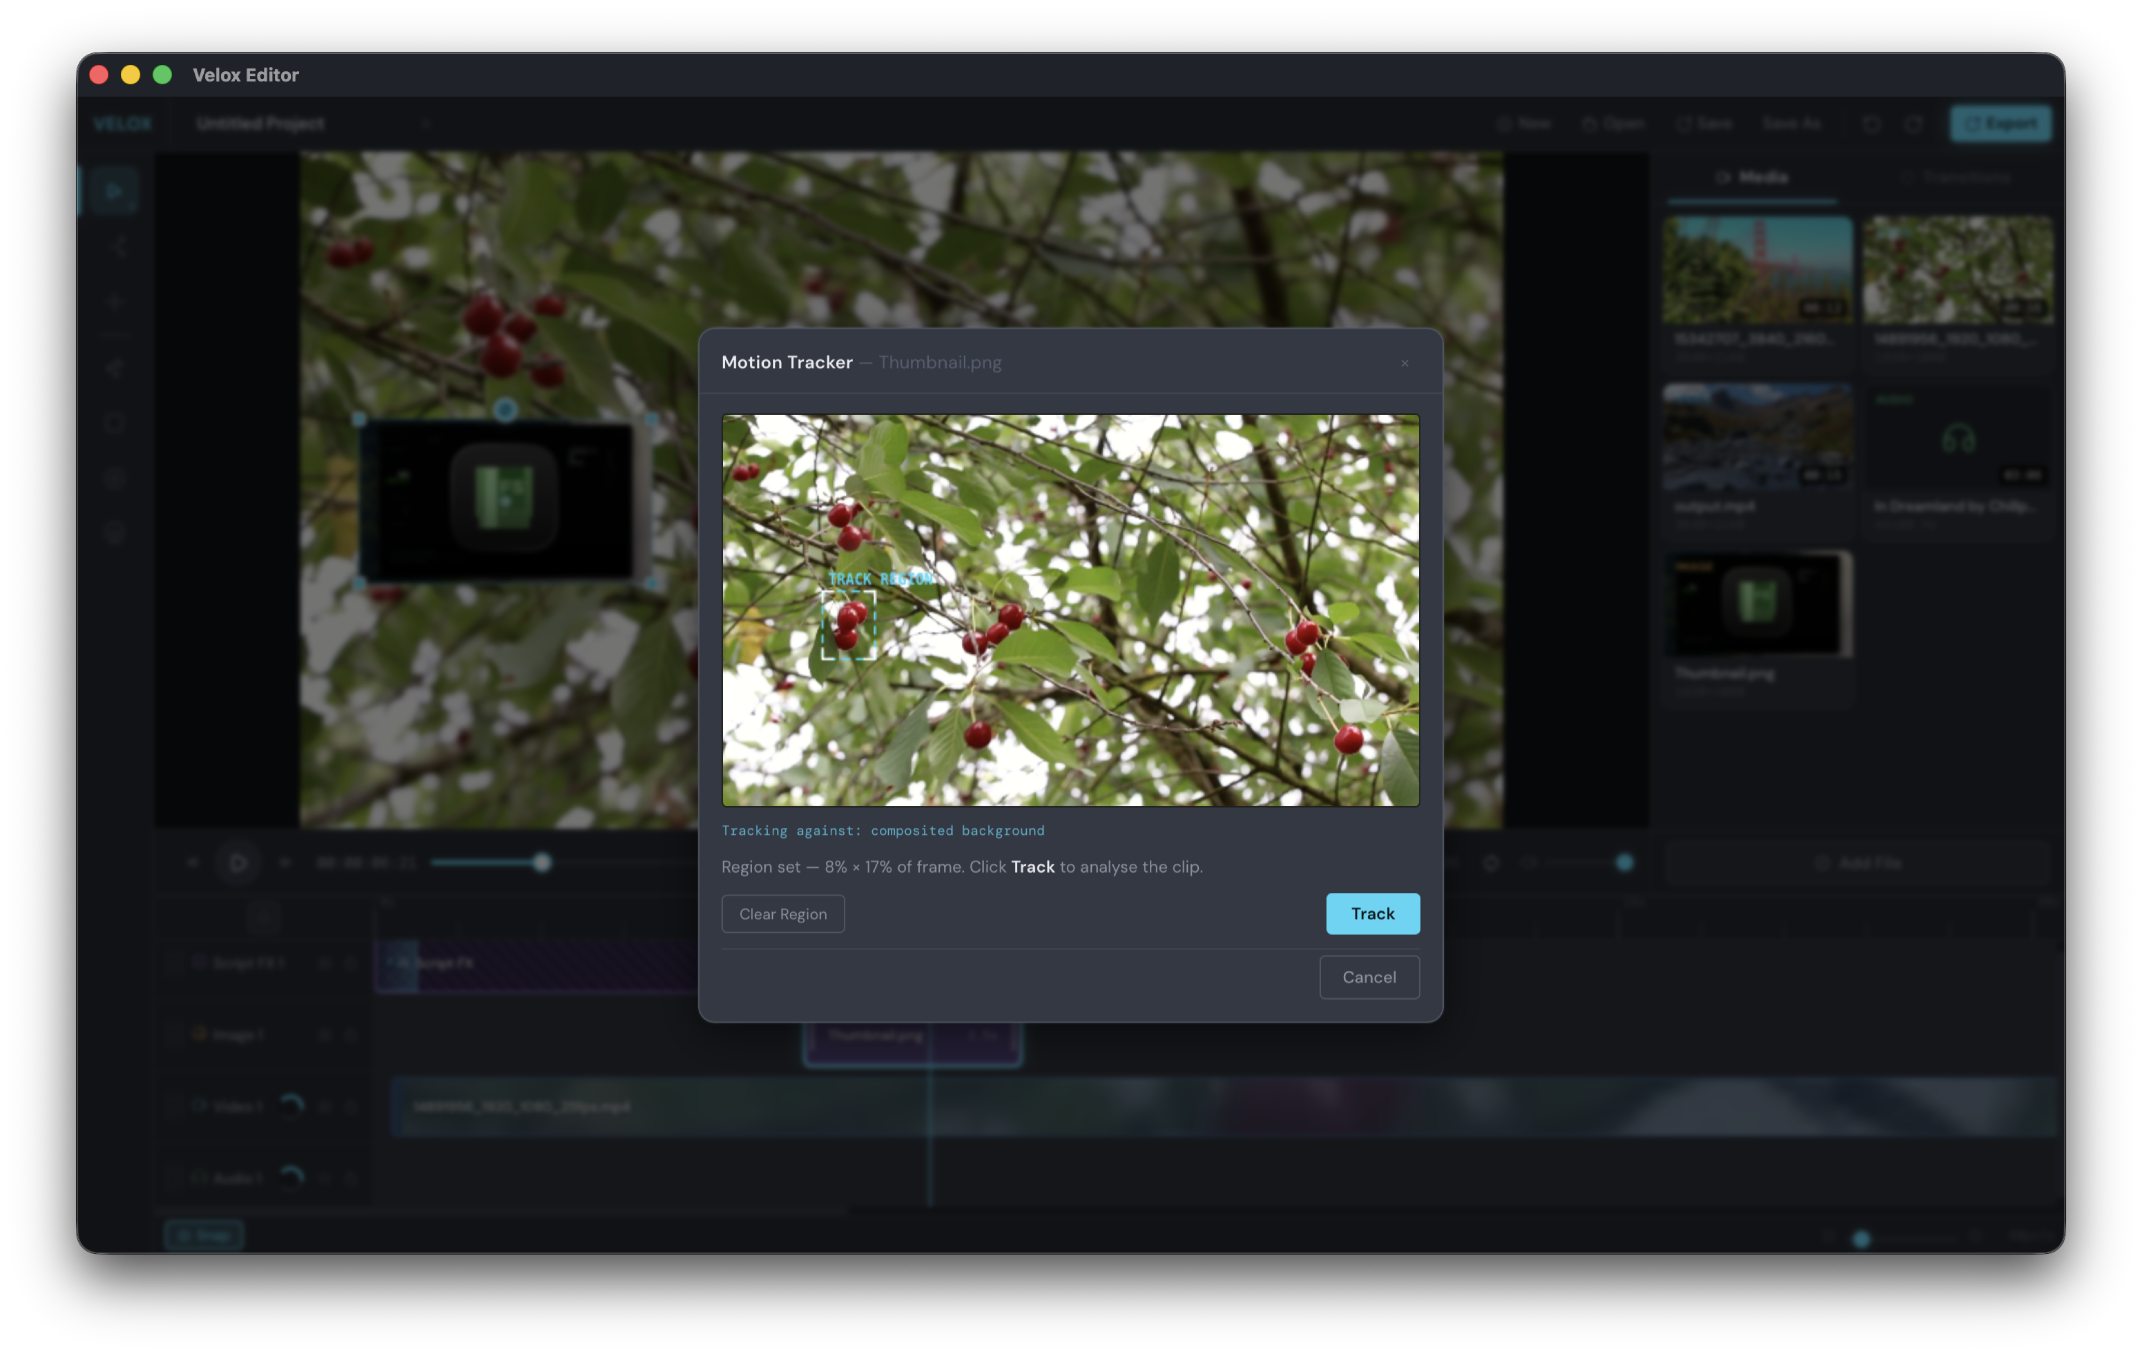Viewport: 2142px width, 1356px height.
Task: Toggle the Snap button at the bottom left
Action: coord(204,1236)
